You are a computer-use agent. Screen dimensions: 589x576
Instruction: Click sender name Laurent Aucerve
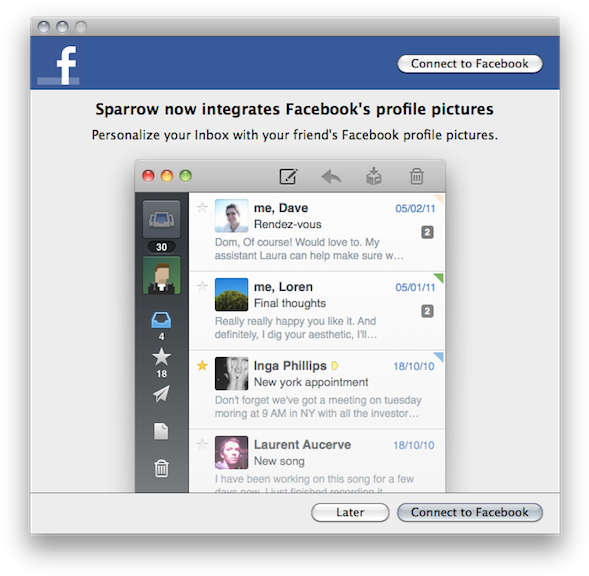302,444
